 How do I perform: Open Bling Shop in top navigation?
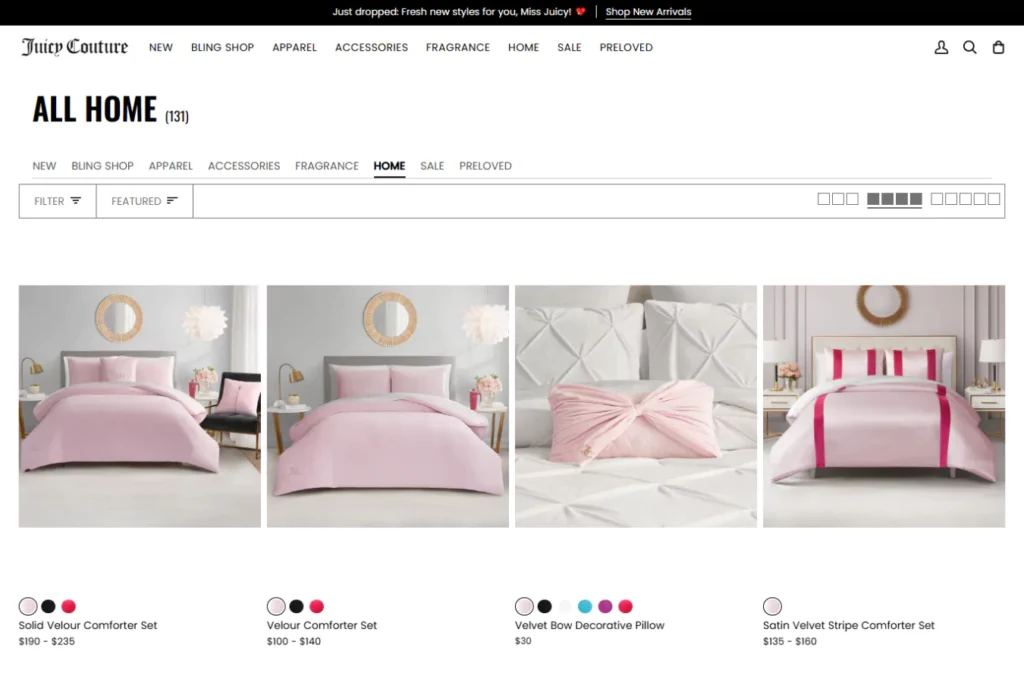pyautogui.click(x=222, y=47)
